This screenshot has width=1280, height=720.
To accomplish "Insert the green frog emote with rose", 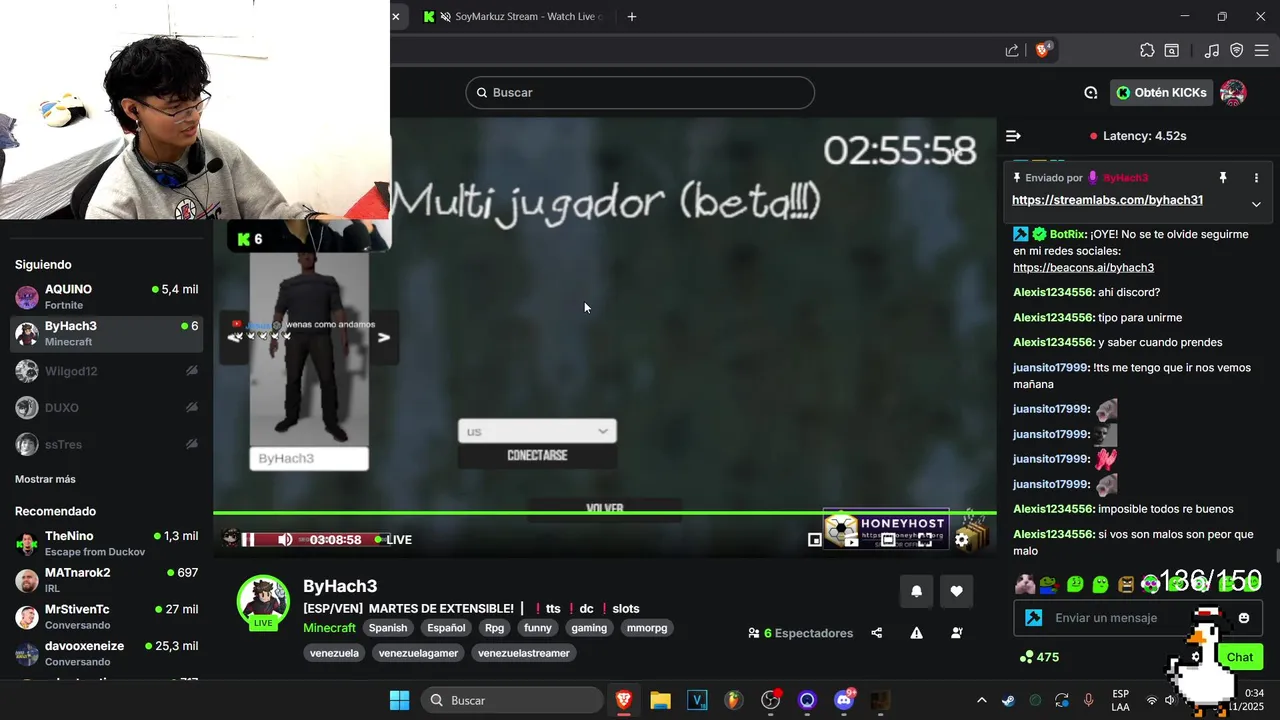I will click(x=1049, y=584).
